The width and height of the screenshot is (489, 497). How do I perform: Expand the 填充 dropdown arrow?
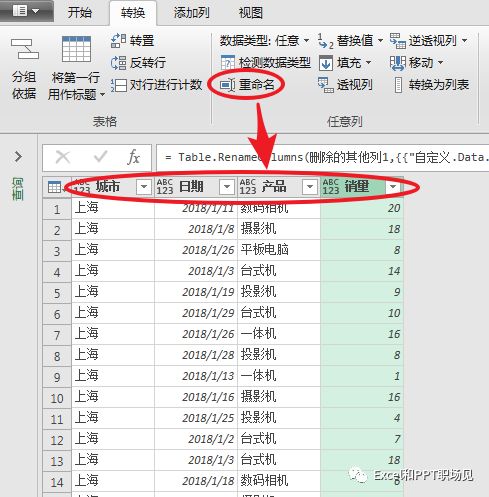368,62
